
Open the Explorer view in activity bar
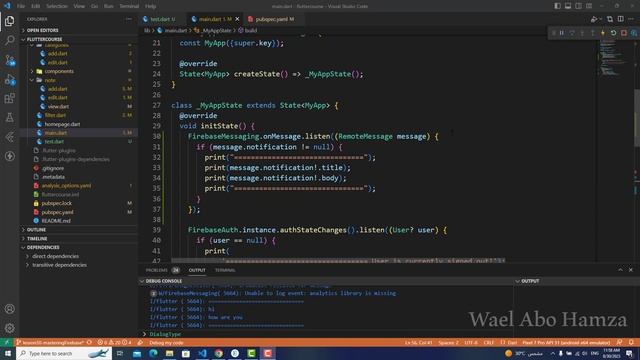(9, 20)
